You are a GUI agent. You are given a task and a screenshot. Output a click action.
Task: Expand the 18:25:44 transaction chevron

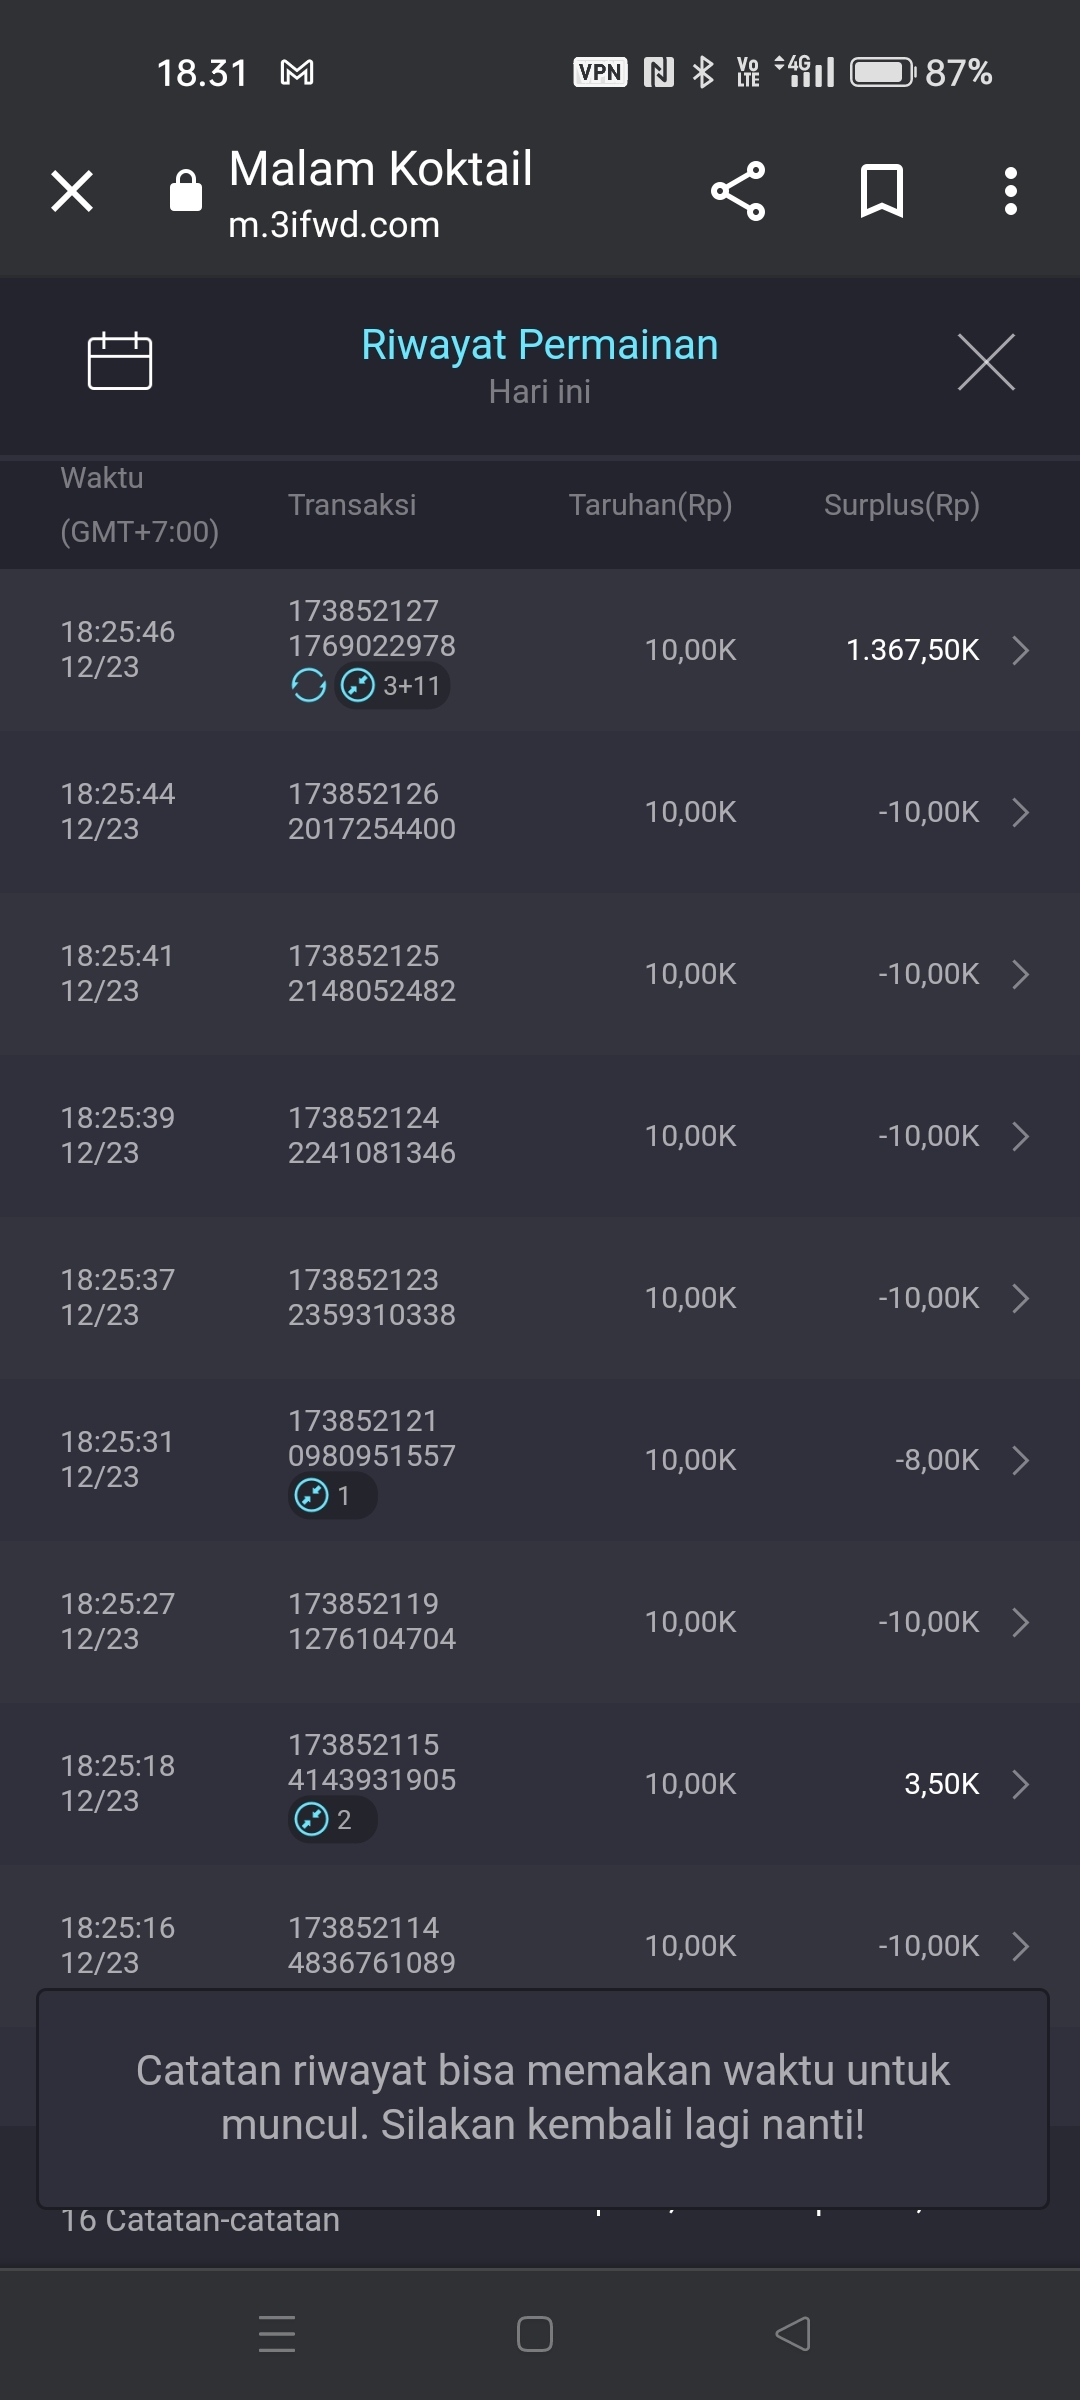point(1020,812)
